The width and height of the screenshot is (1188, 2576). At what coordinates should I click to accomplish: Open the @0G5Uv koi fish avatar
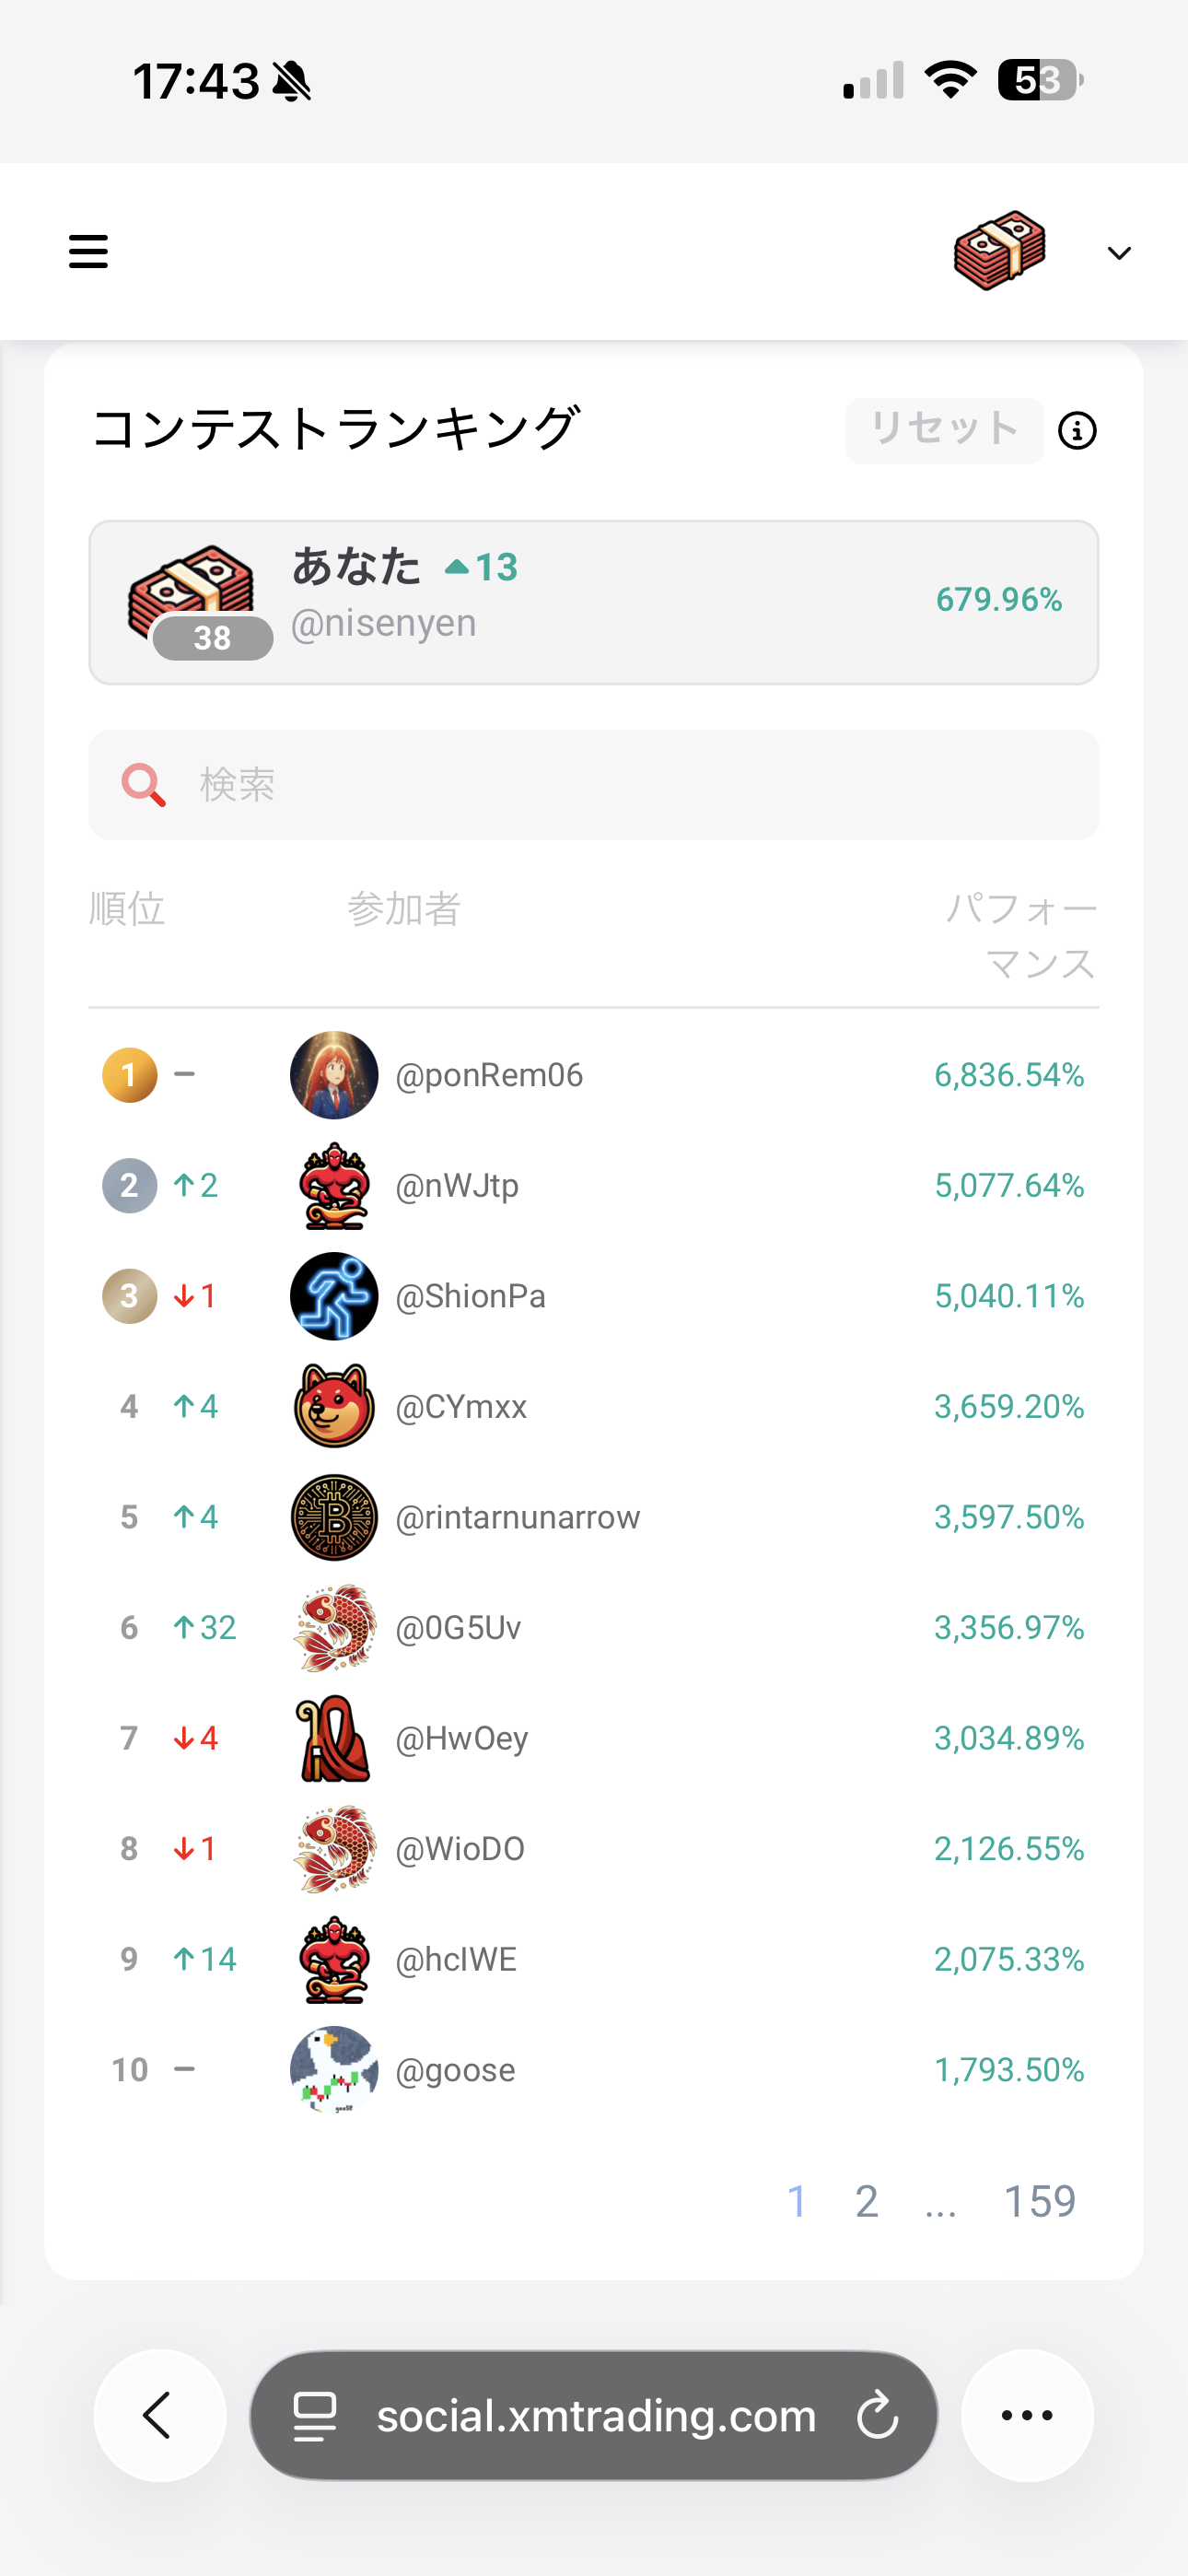coord(334,1628)
